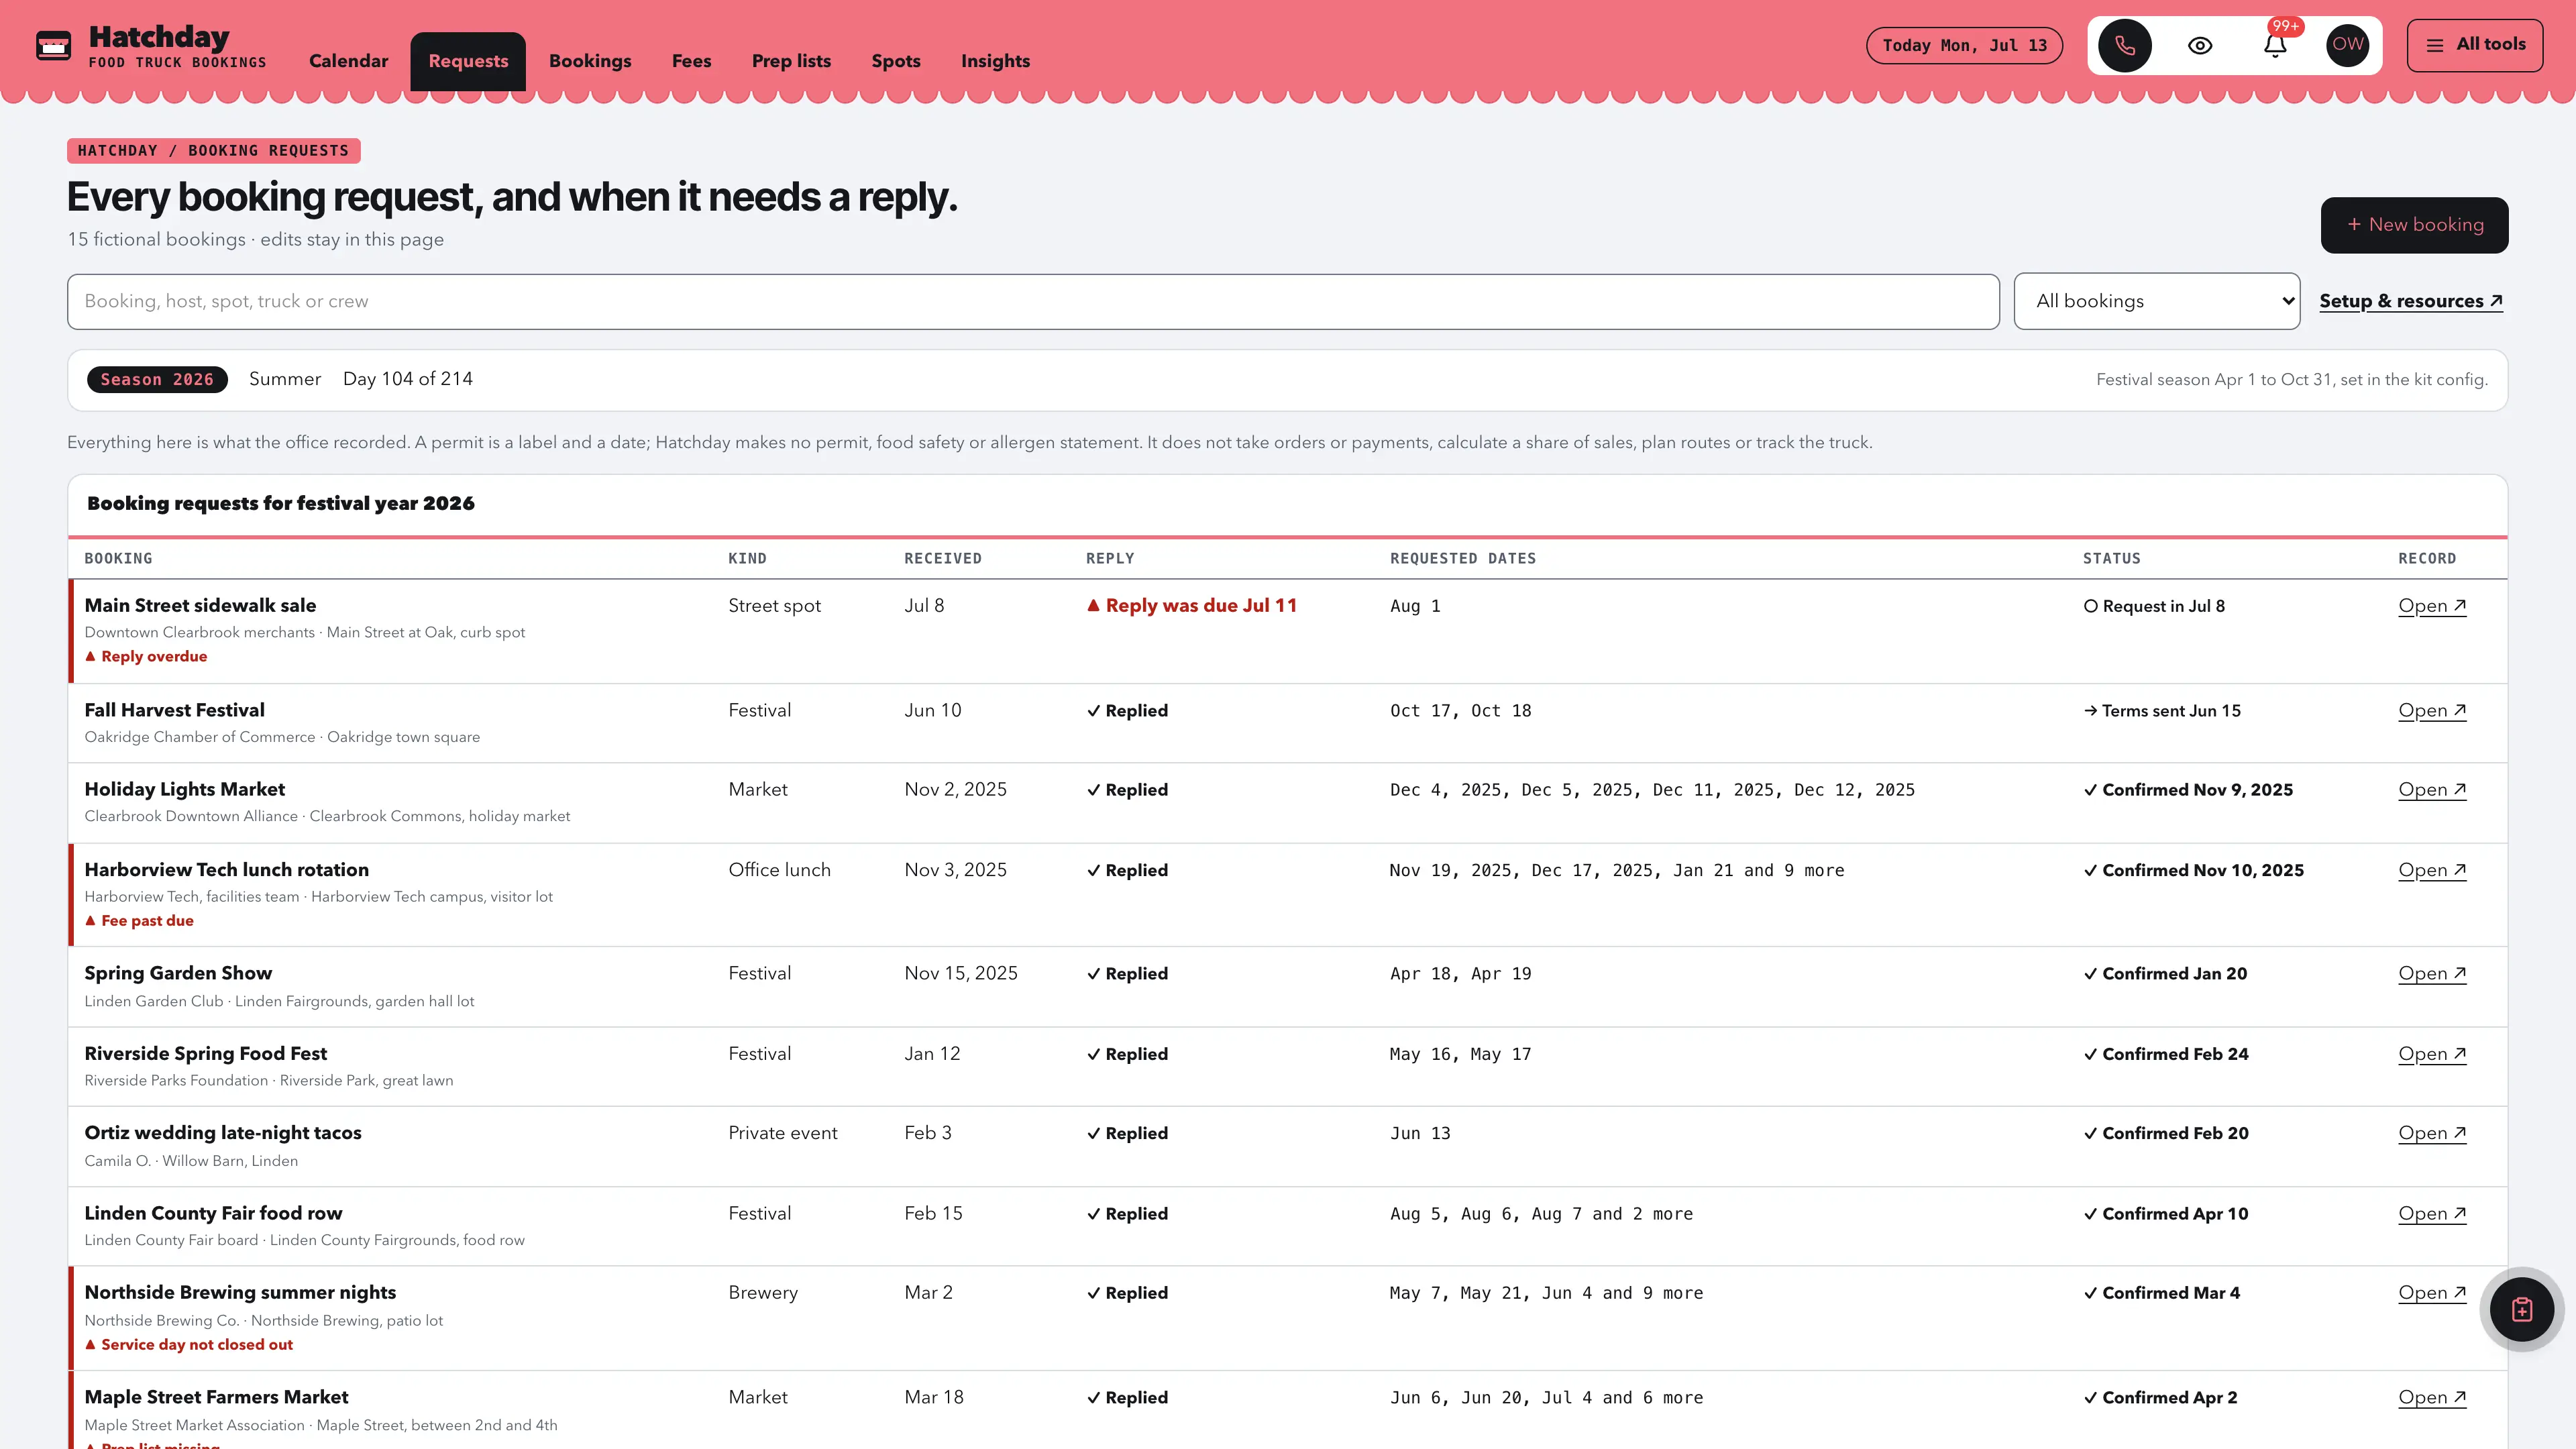Screen dimensions: 2576x1449
Task: Click the New booking button
Action: point(2414,225)
